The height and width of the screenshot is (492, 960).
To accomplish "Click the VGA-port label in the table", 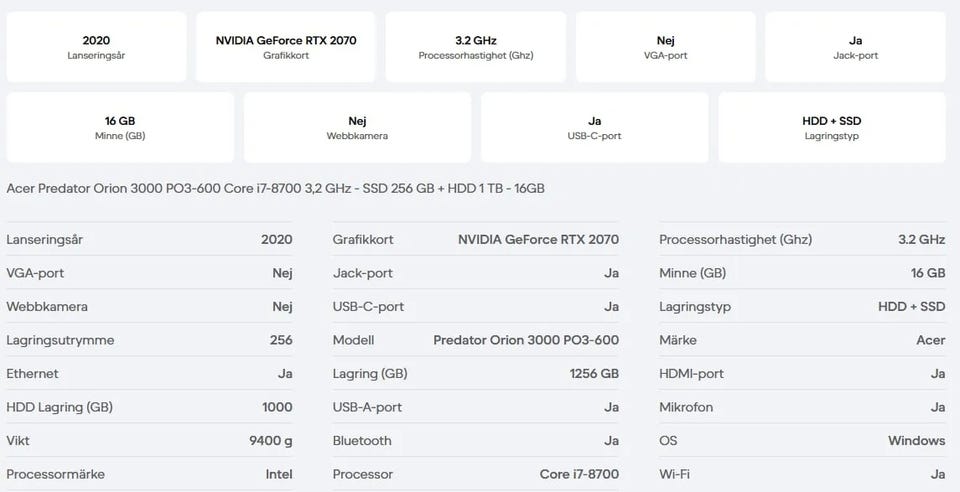I will [35, 273].
